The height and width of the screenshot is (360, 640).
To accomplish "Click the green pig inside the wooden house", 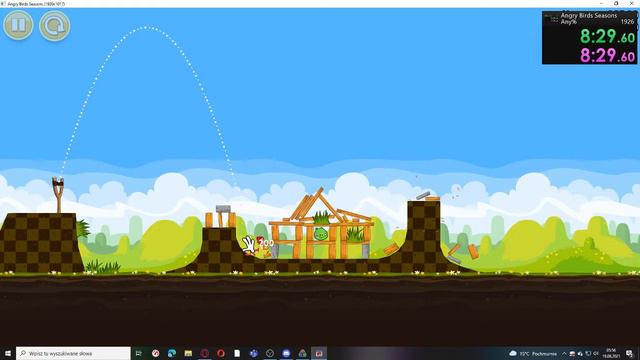I will click(x=320, y=234).
